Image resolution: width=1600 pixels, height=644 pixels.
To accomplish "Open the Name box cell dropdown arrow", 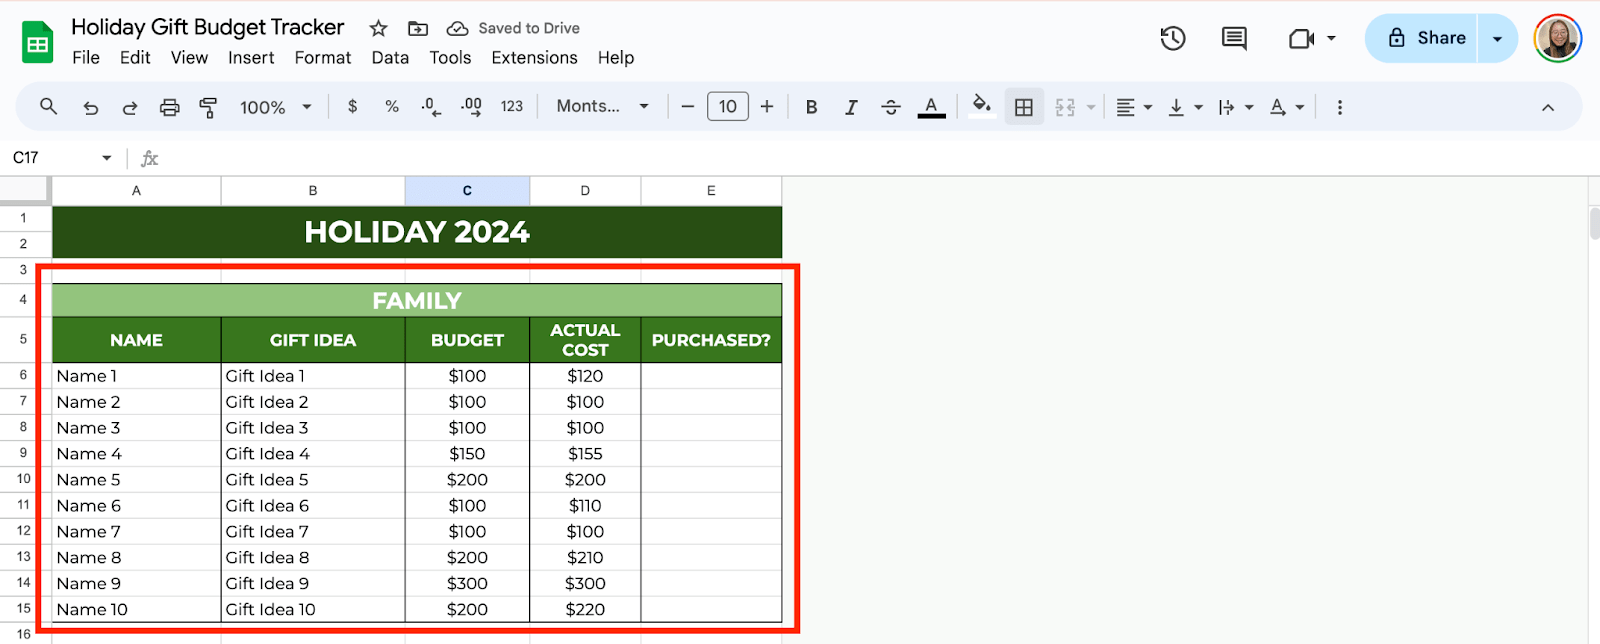I will 106,158.
